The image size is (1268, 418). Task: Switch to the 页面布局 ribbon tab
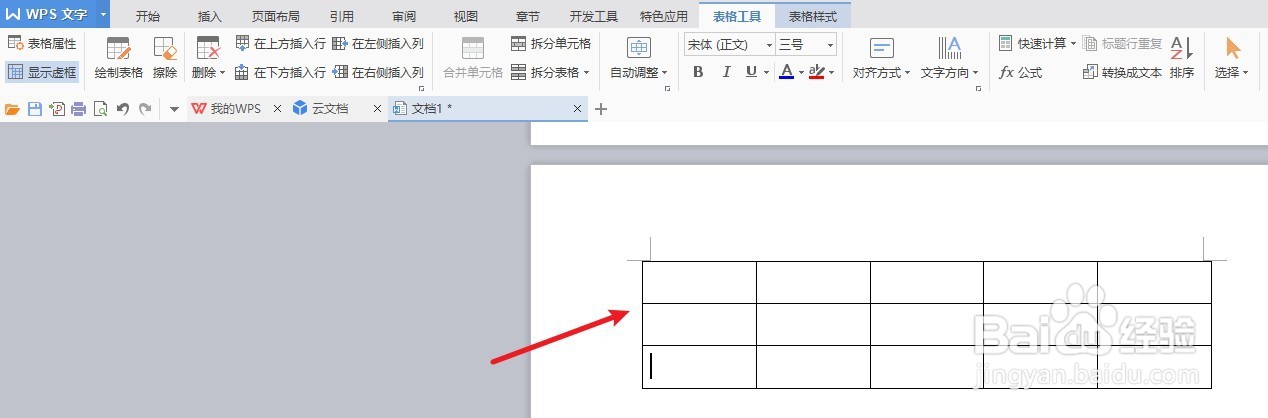[x=275, y=16]
